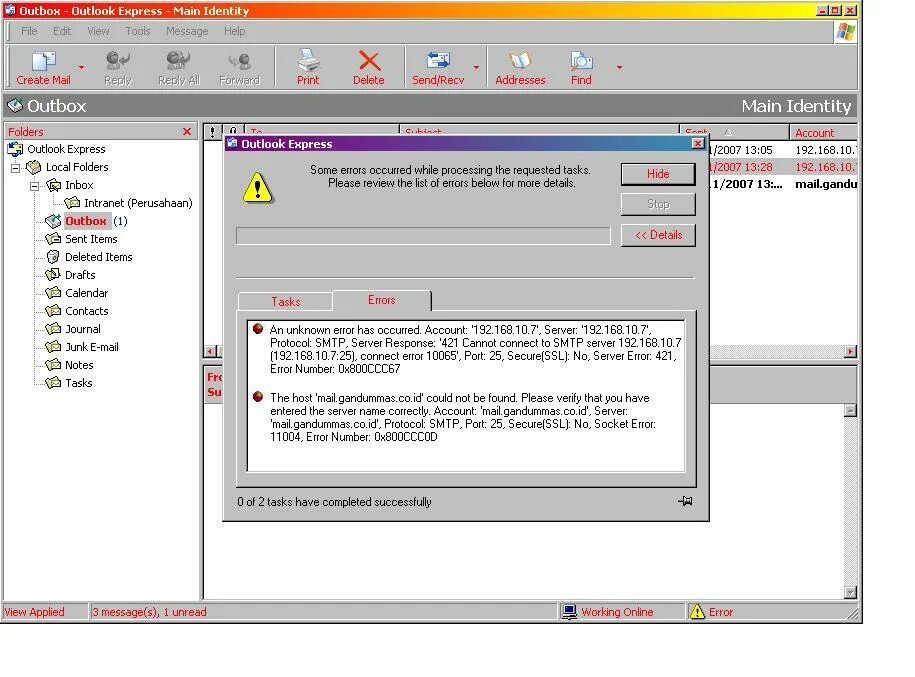
Task: Click the Error warning status icon
Action: pos(697,612)
